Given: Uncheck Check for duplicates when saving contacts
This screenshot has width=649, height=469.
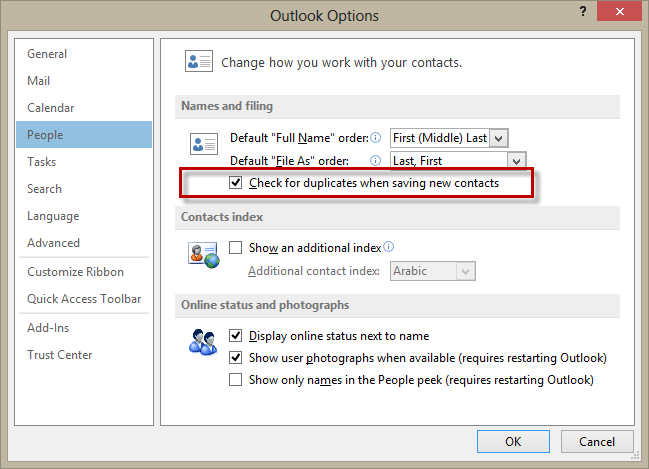Looking at the screenshot, I should (236, 183).
